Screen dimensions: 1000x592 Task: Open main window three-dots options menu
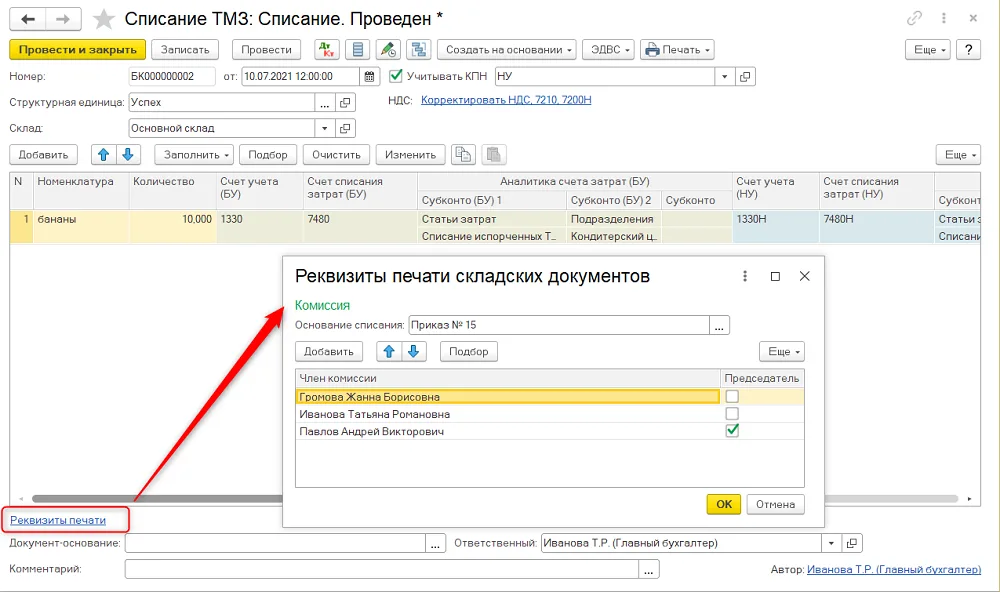(943, 18)
